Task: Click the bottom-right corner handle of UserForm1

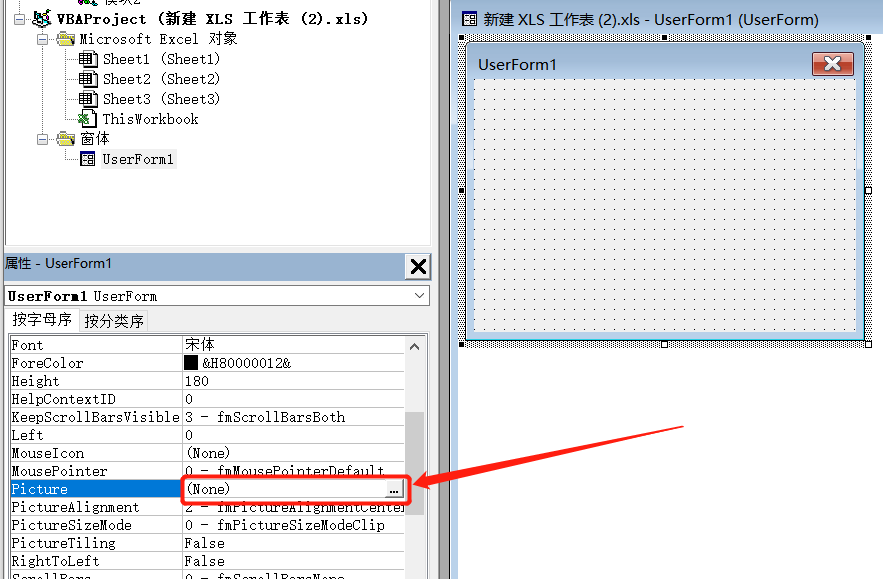Action: pyautogui.click(x=868, y=344)
